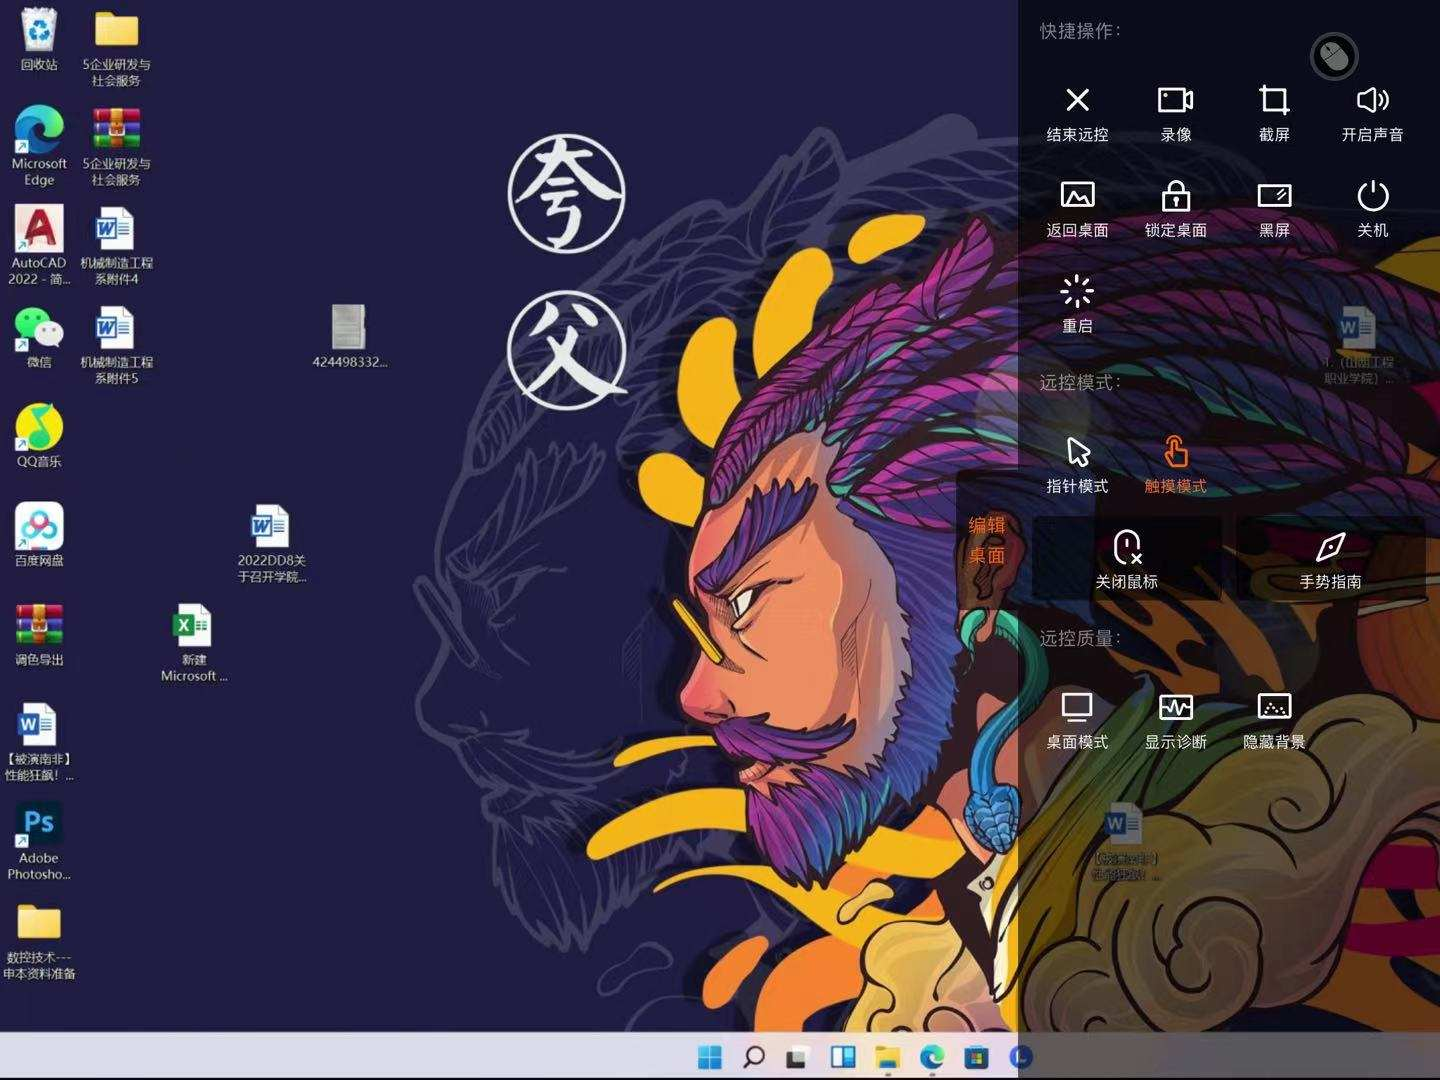Open Edge from the taskbar
This screenshot has width=1440, height=1080.
coord(932,1057)
